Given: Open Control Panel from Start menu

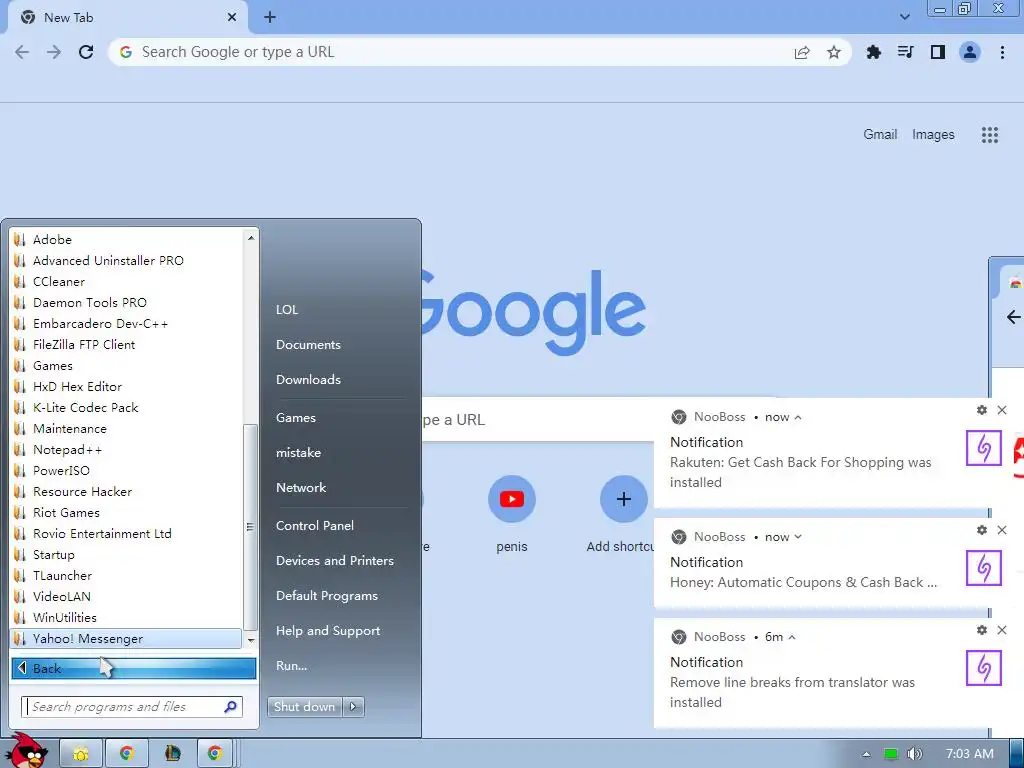Looking at the screenshot, I should (315, 526).
